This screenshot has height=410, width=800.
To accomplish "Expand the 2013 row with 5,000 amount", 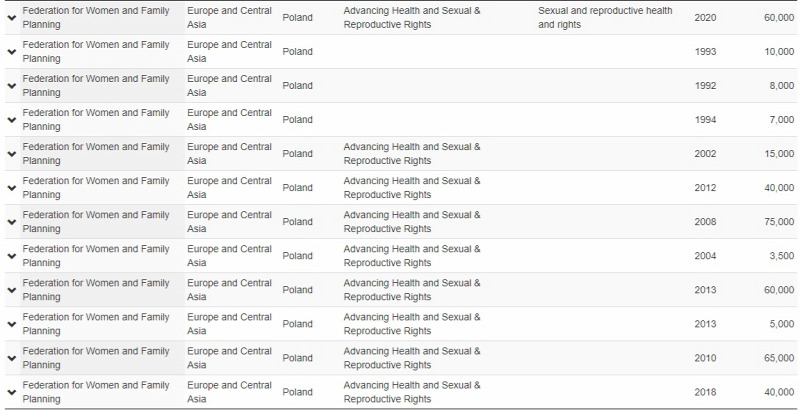I will [x=12, y=324].
